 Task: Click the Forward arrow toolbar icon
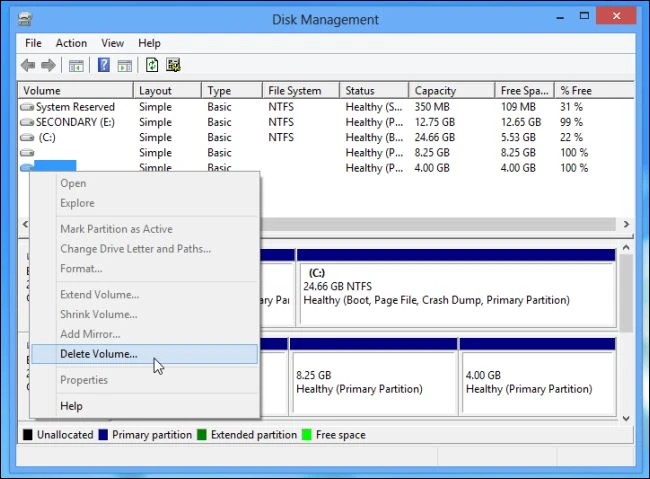49,66
